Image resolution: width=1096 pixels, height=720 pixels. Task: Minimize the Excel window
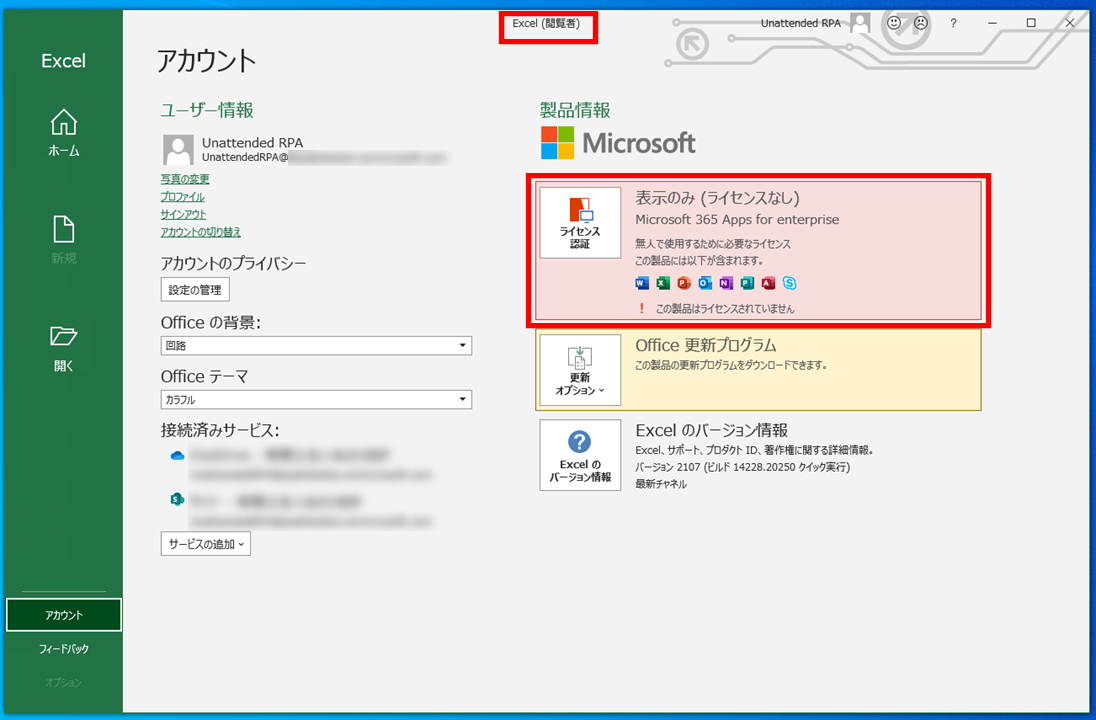pyautogui.click(x=992, y=23)
